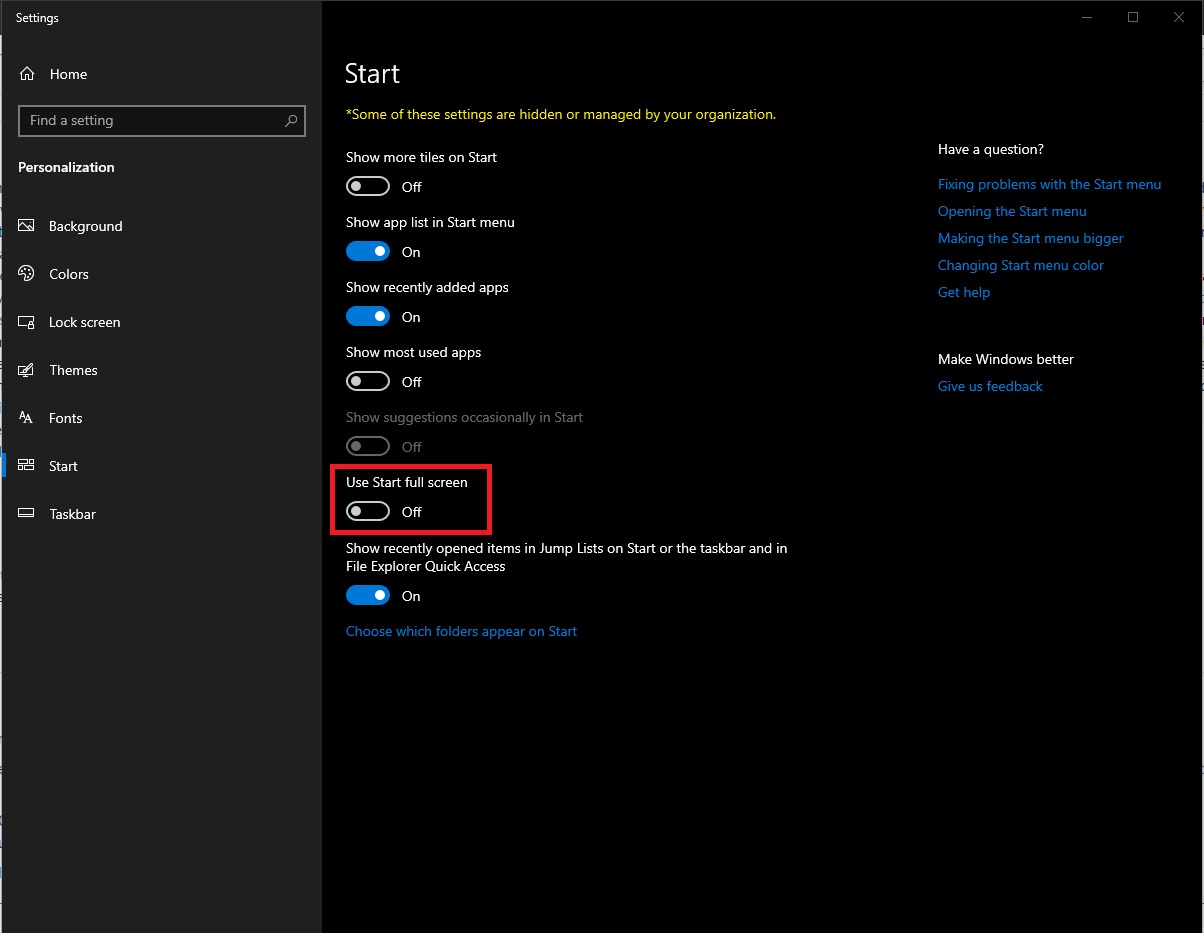Screen dimensions: 1204x933
Task: Maximize the Settings window
Action: (1132, 17)
